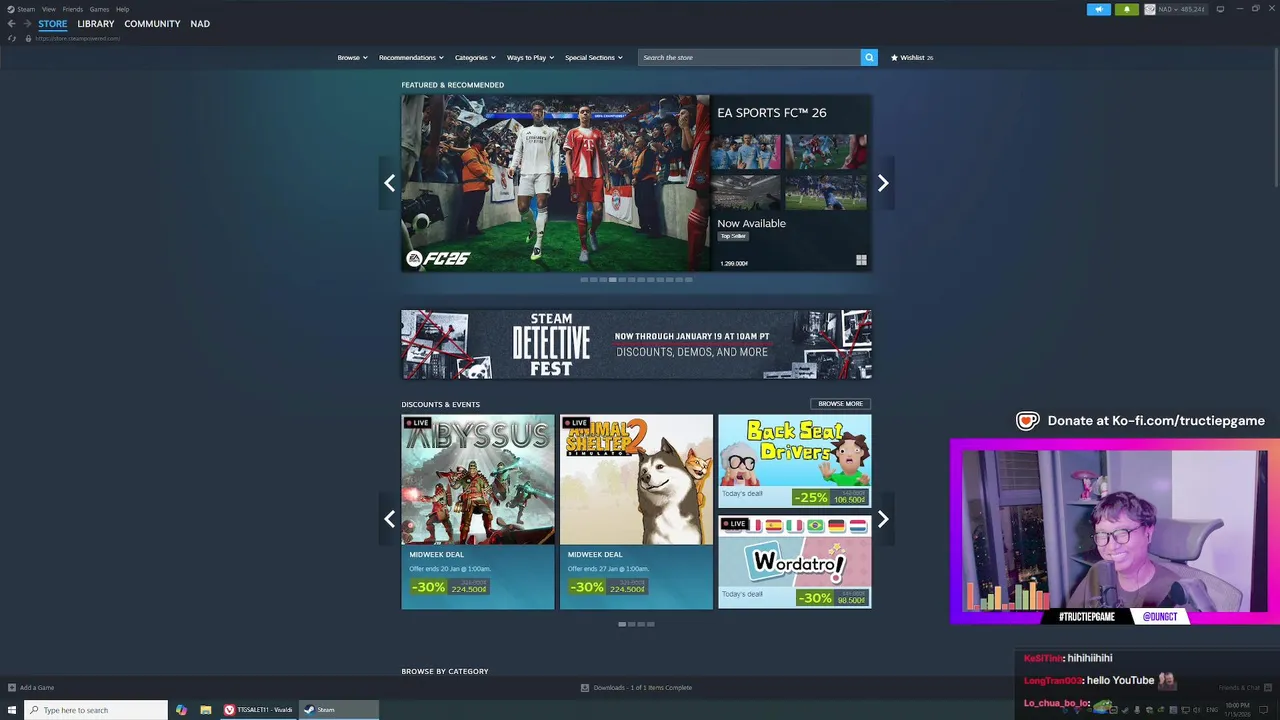Expand the Recommendations dropdown

411,58
